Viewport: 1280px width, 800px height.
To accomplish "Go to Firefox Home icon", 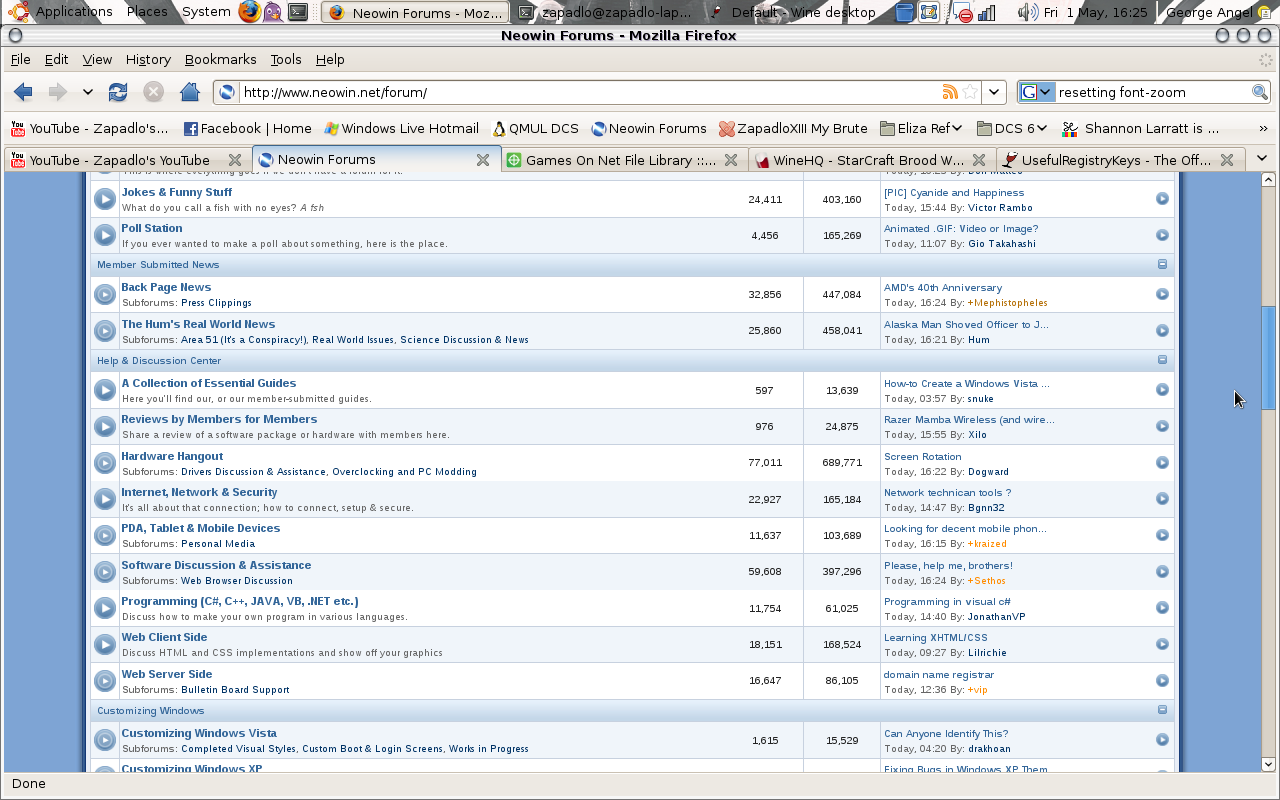I will click(189, 92).
